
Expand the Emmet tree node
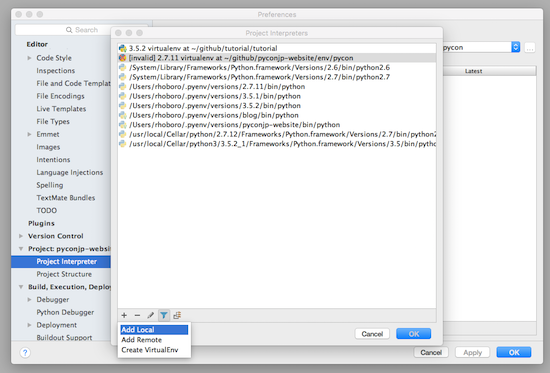(x=29, y=134)
